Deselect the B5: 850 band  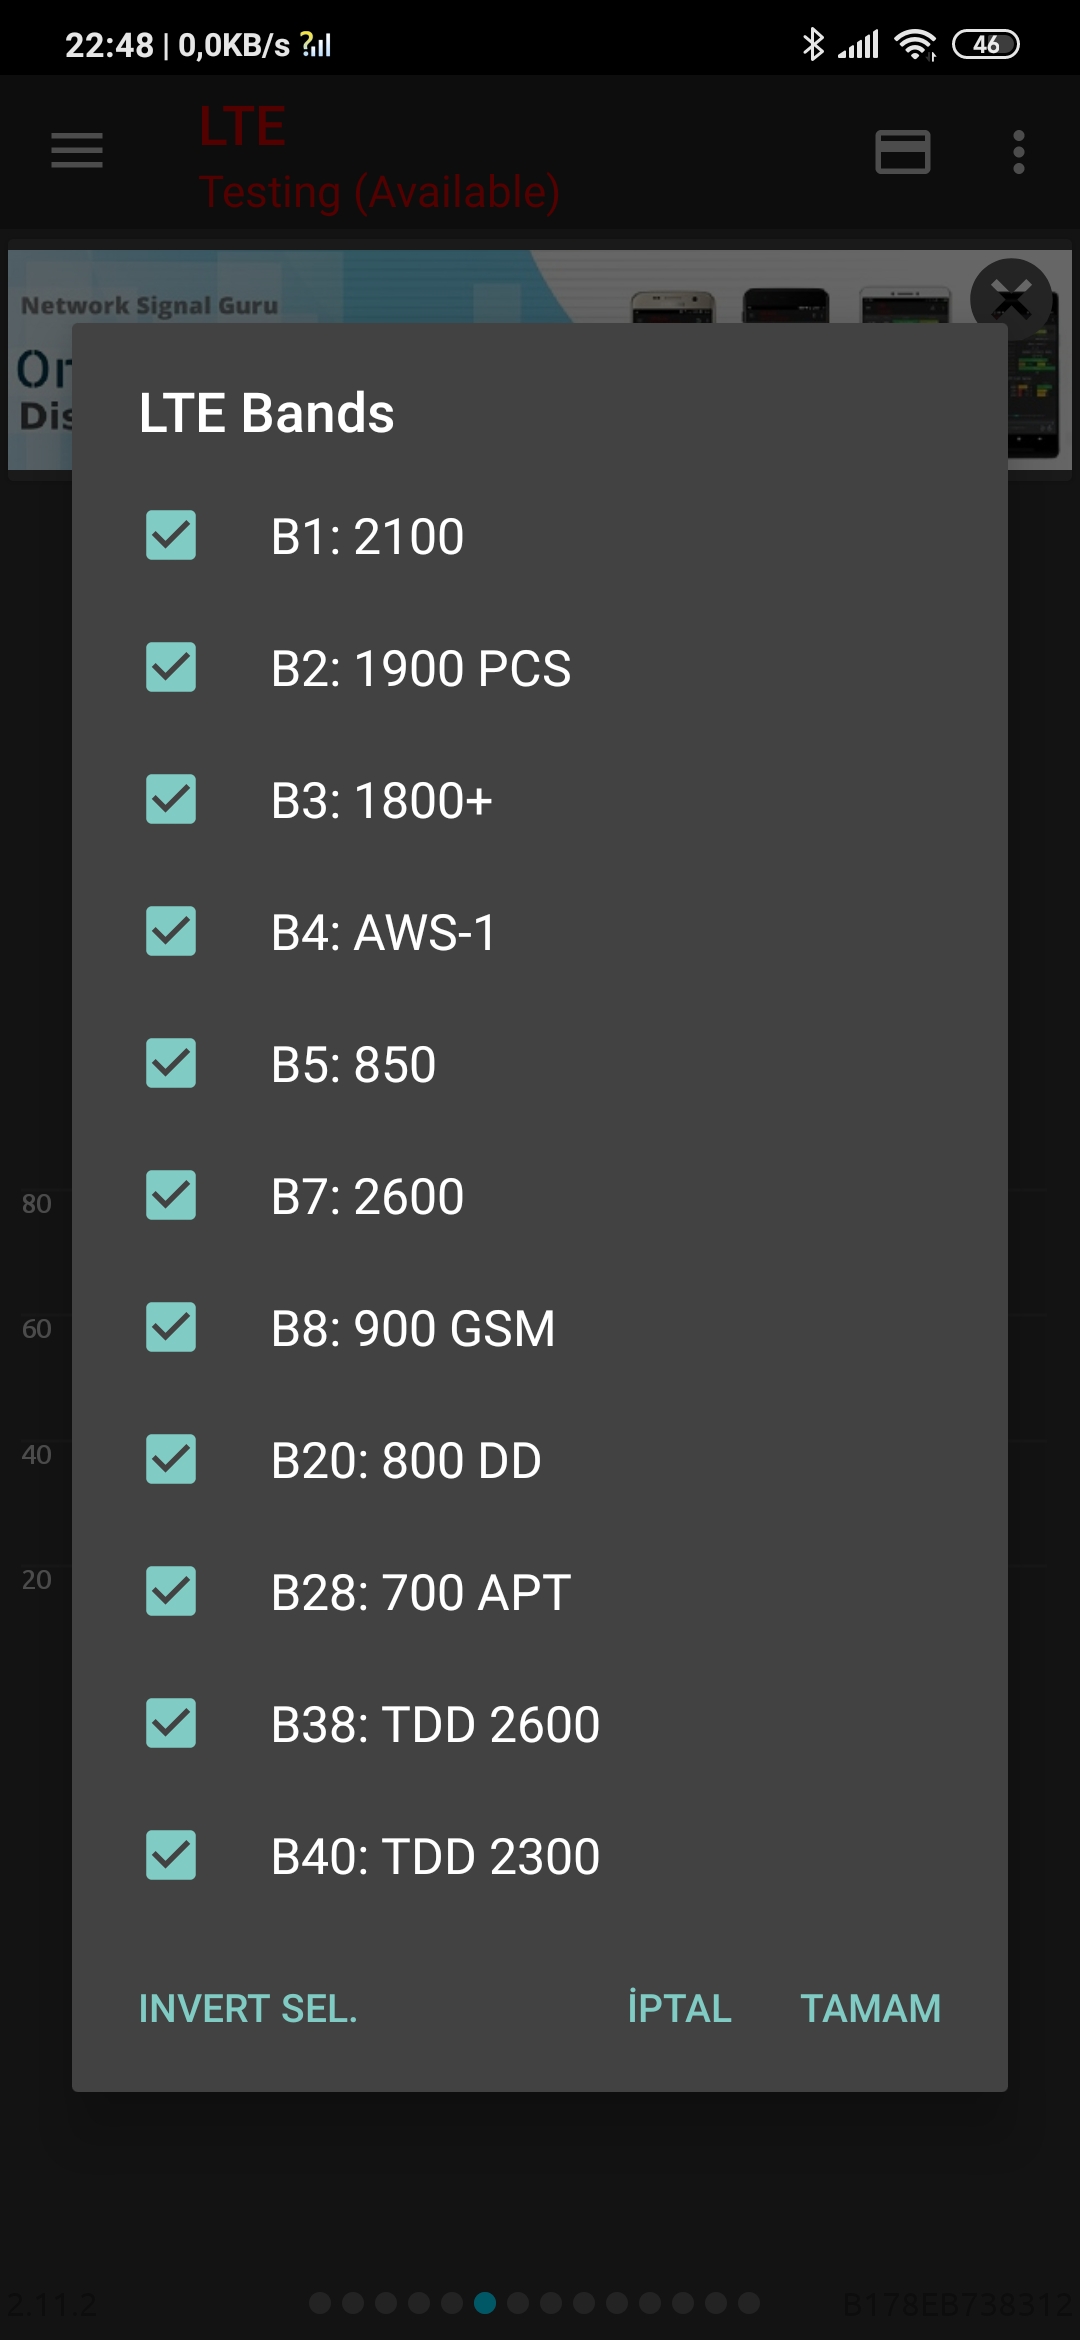coord(171,1064)
